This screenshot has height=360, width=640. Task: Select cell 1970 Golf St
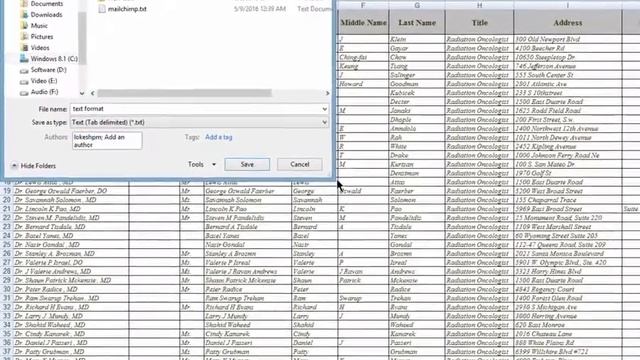point(568,173)
